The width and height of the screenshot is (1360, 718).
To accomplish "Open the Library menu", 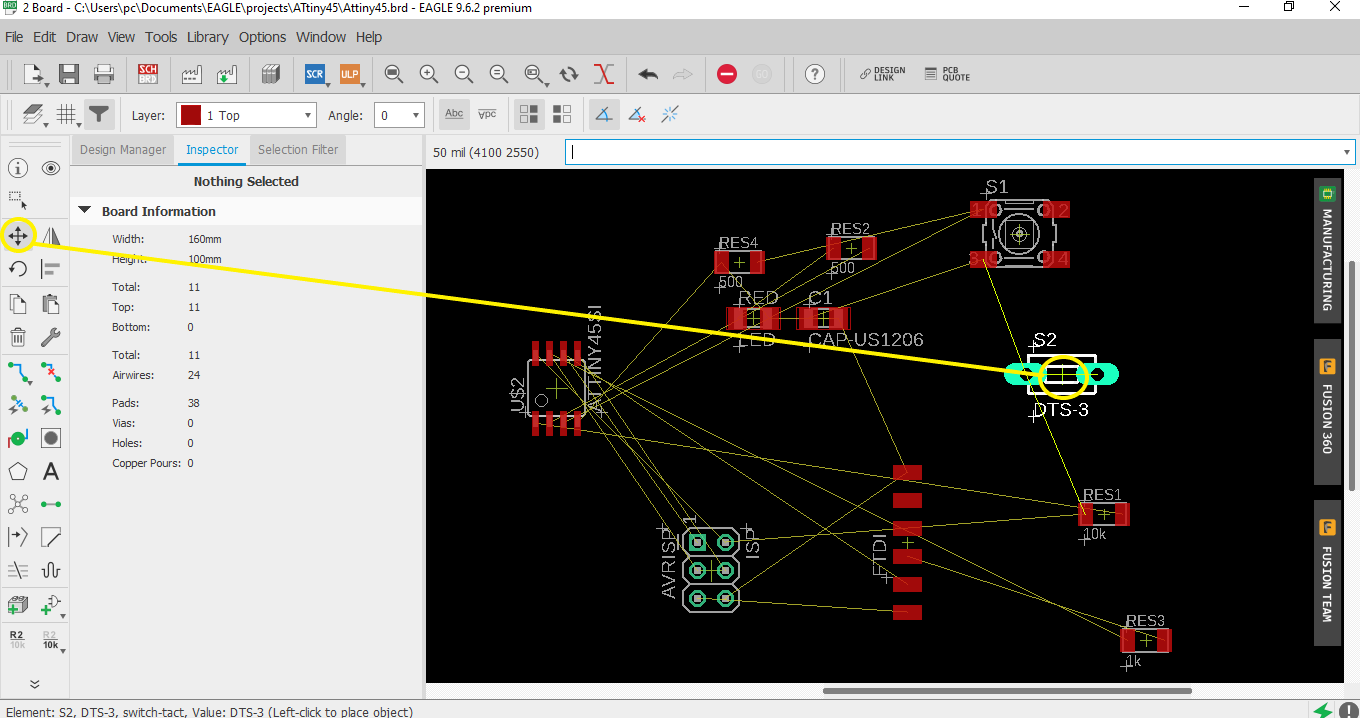I will 207,37.
